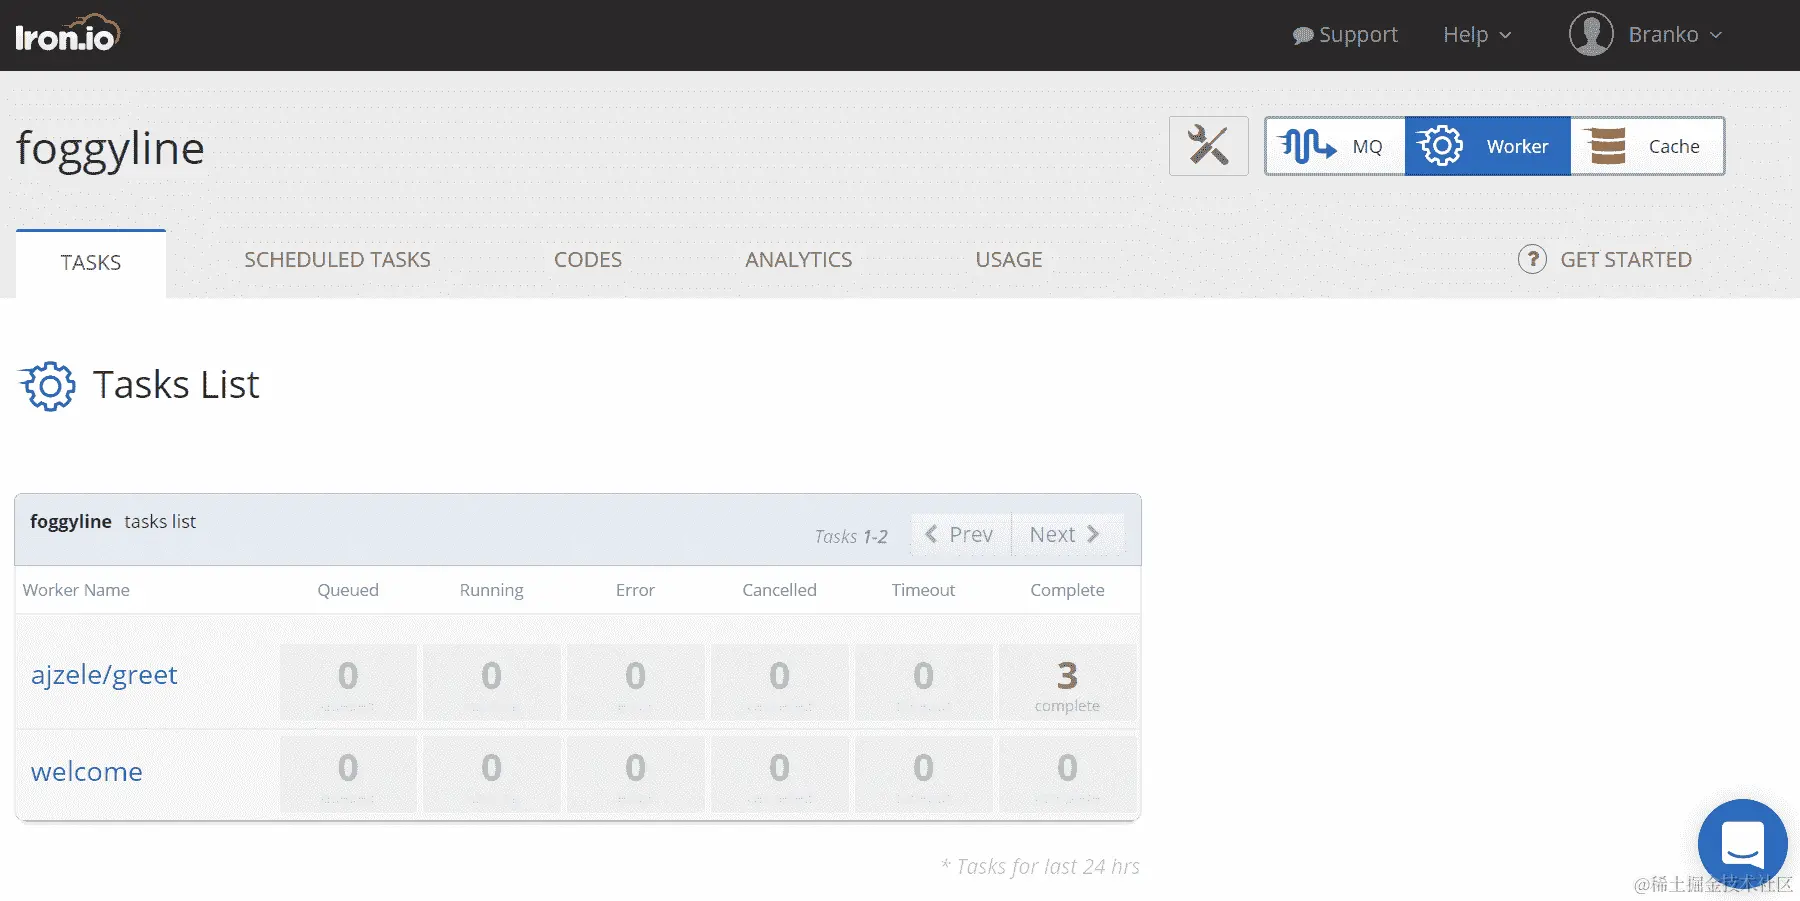Click the Error count for ajzele/greet
The image size is (1800, 901).
pos(635,682)
